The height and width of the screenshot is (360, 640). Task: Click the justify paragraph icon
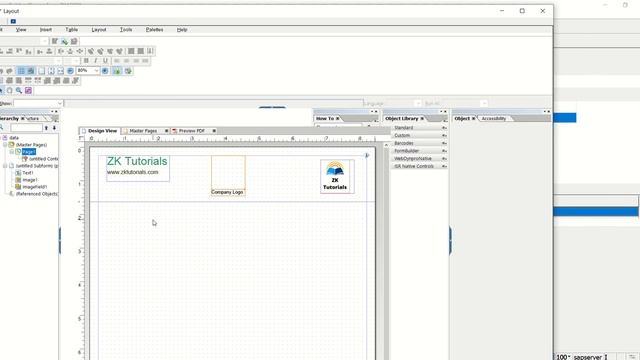145,61
